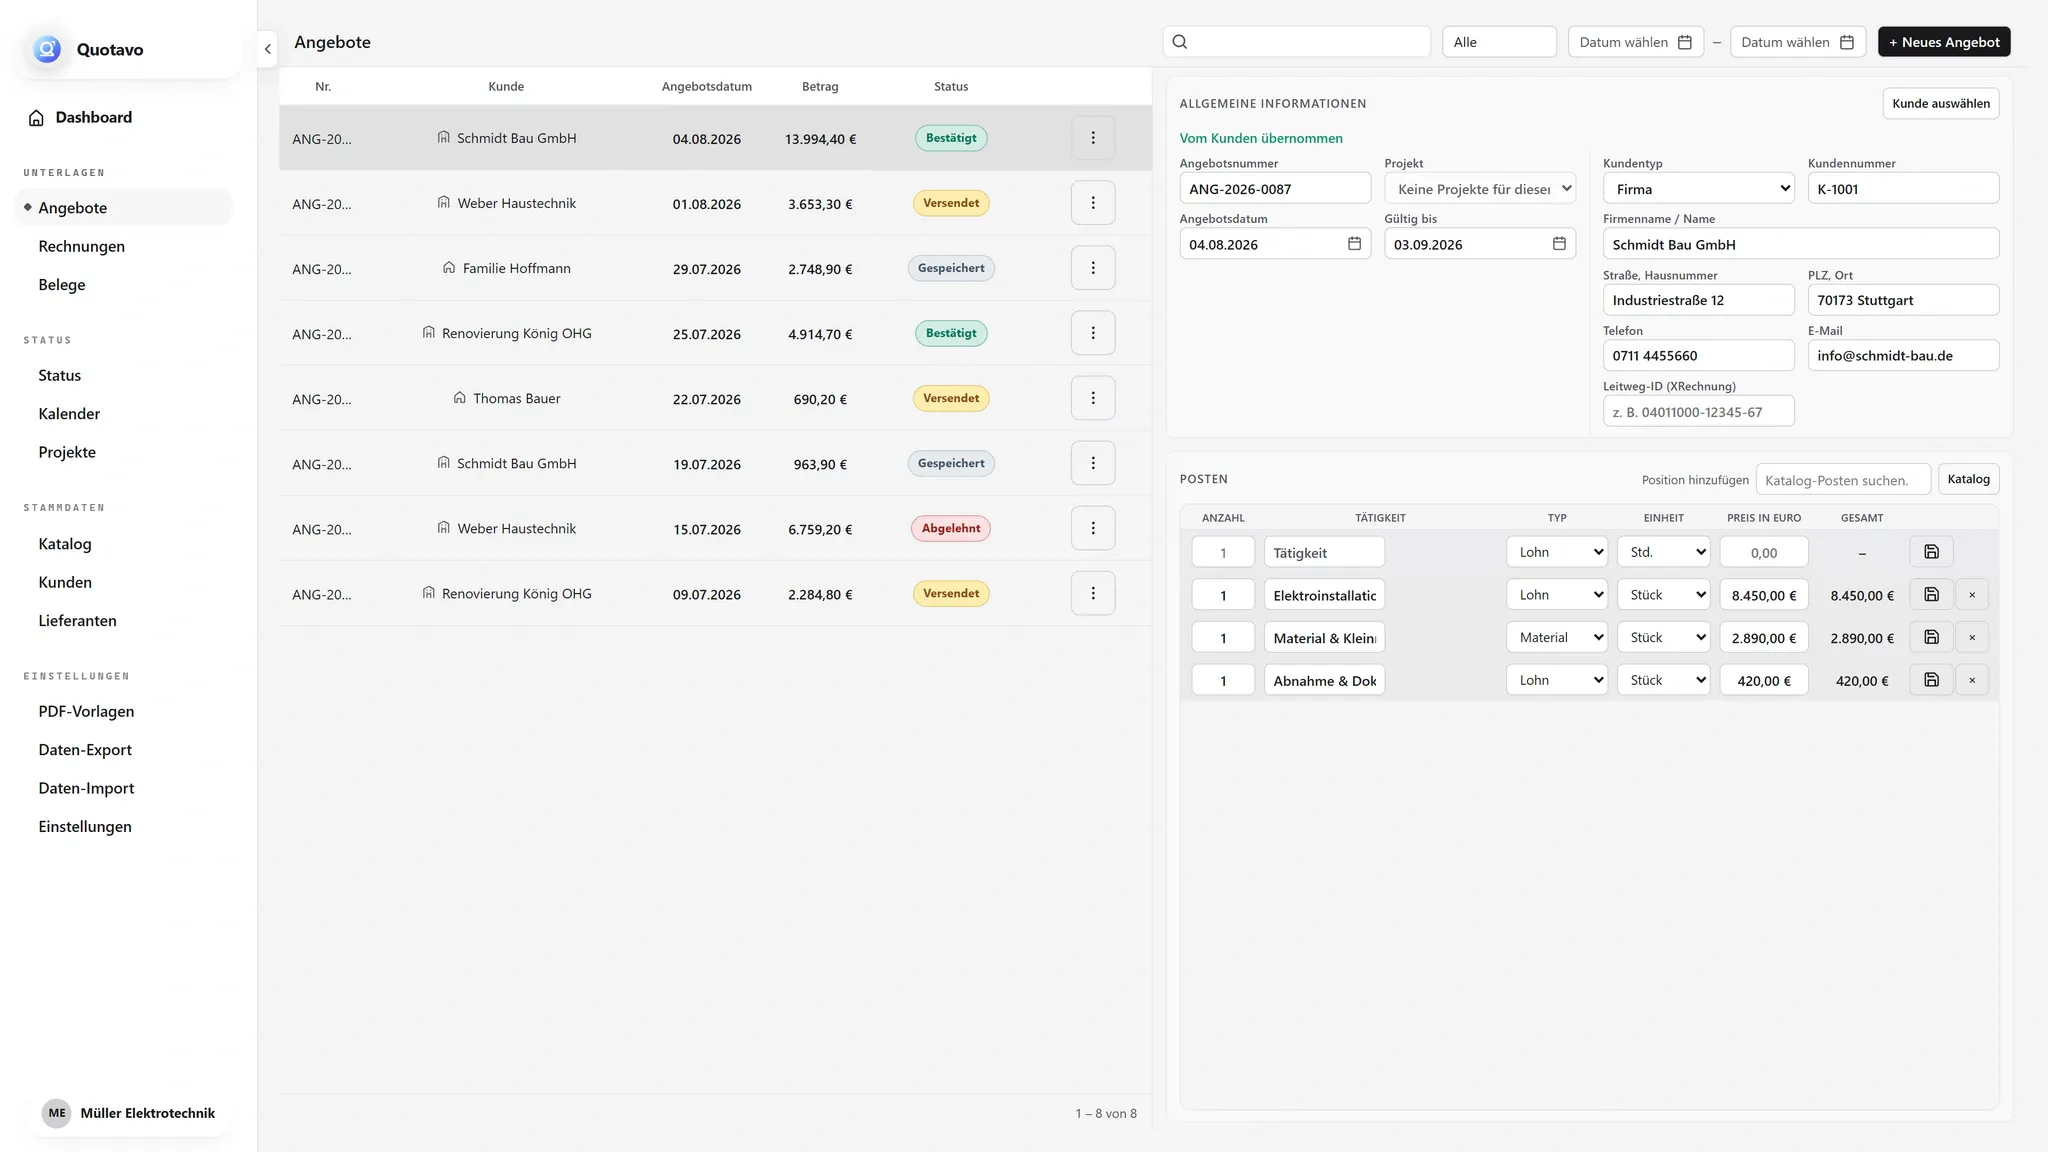Open Daten-Import in the sidebar
The image size is (2048, 1152).
pos(86,788)
